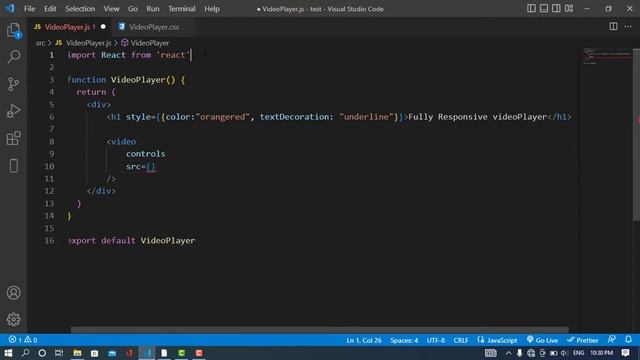
Task: Open the Manage gear icon
Action: (13, 319)
